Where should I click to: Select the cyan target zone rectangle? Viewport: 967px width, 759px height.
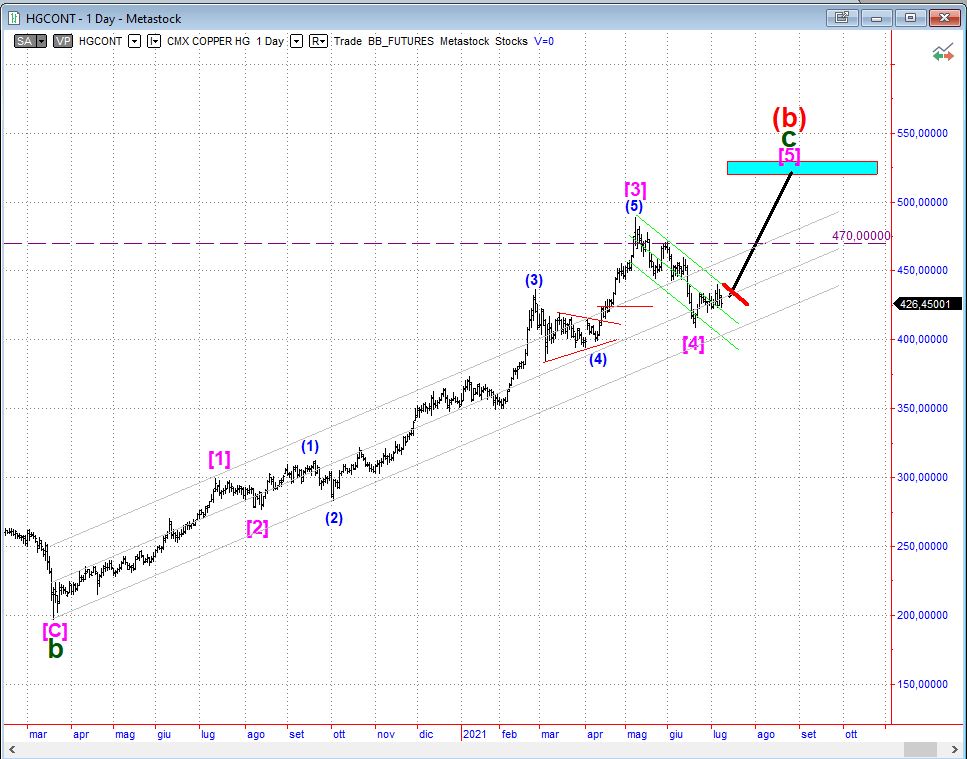pyautogui.click(x=802, y=168)
